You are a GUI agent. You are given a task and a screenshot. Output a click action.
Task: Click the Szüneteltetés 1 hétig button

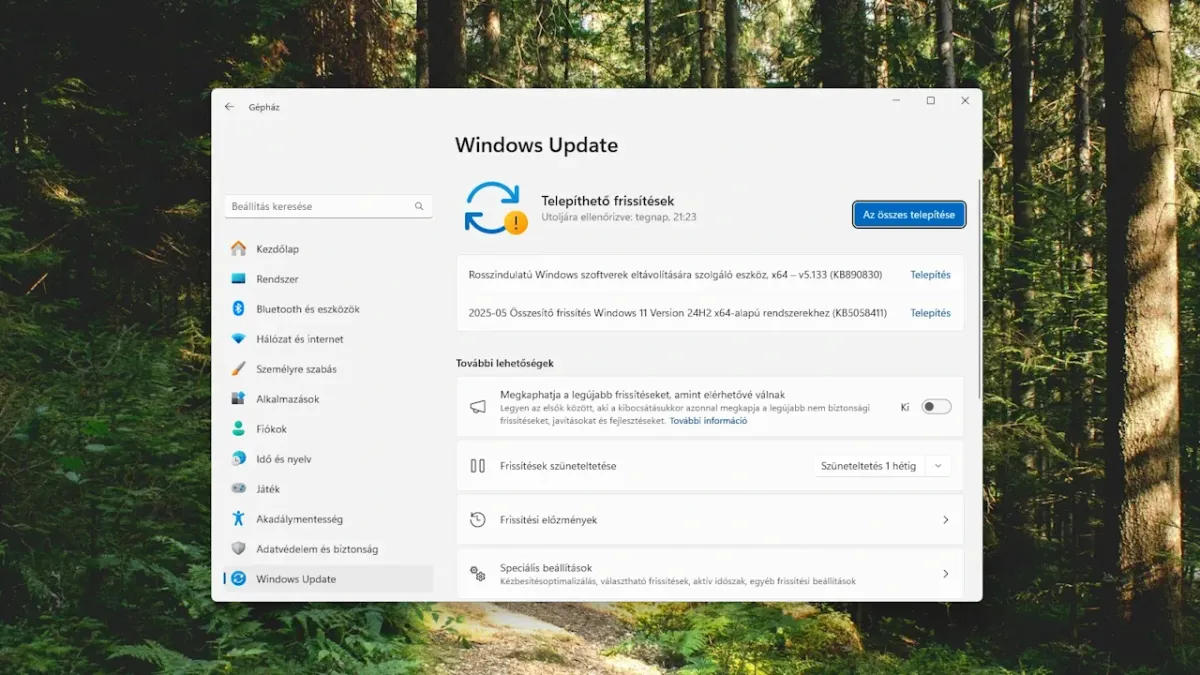tap(869, 466)
